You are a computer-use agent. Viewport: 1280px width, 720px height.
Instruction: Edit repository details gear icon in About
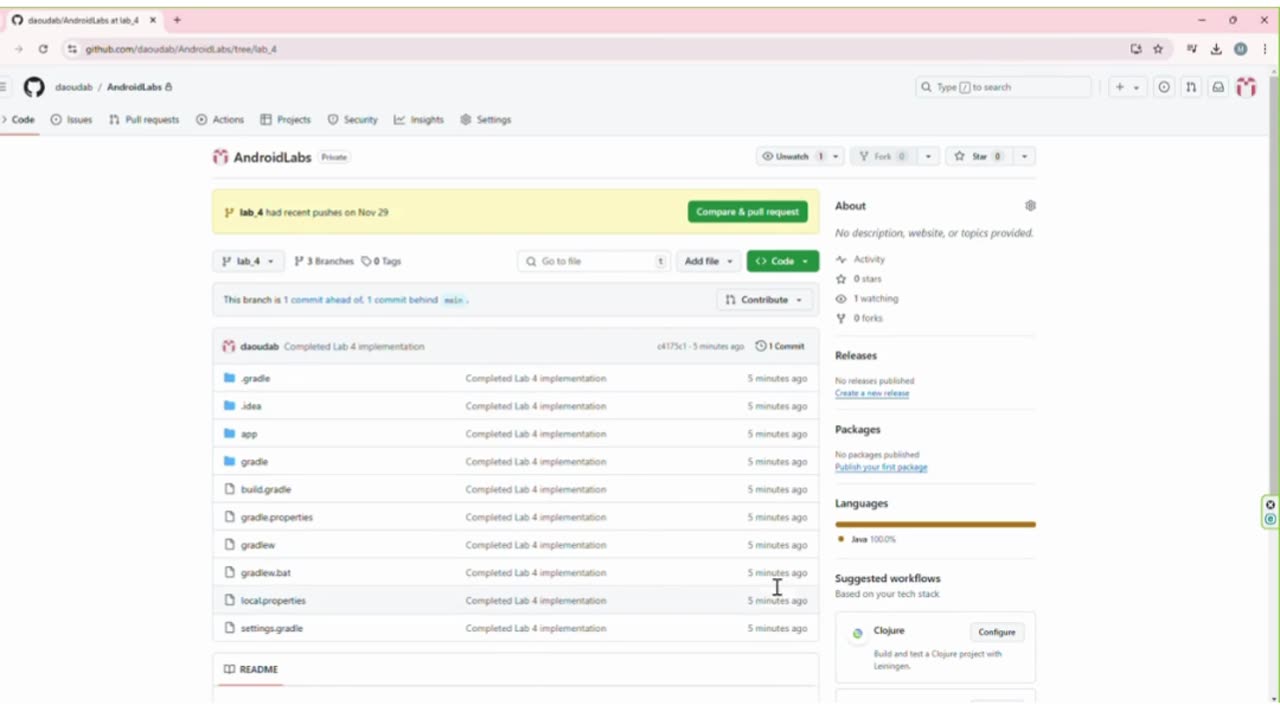(x=1030, y=206)
